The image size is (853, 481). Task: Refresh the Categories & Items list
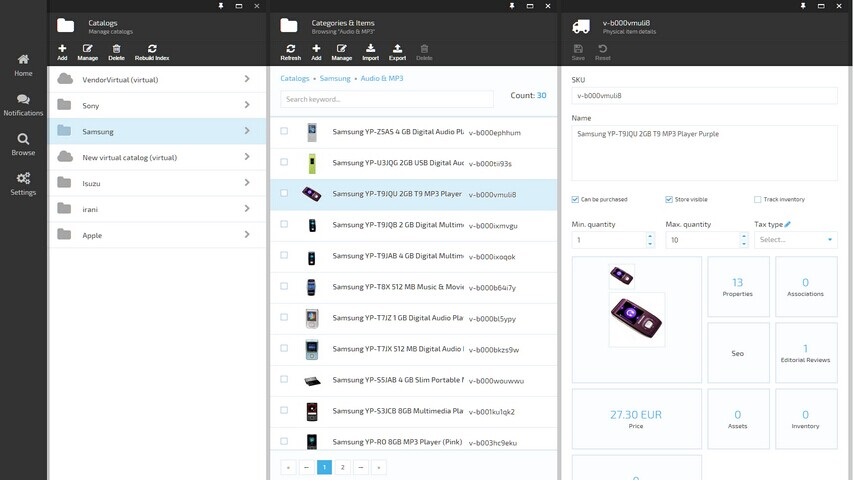(x=290, y=52)
